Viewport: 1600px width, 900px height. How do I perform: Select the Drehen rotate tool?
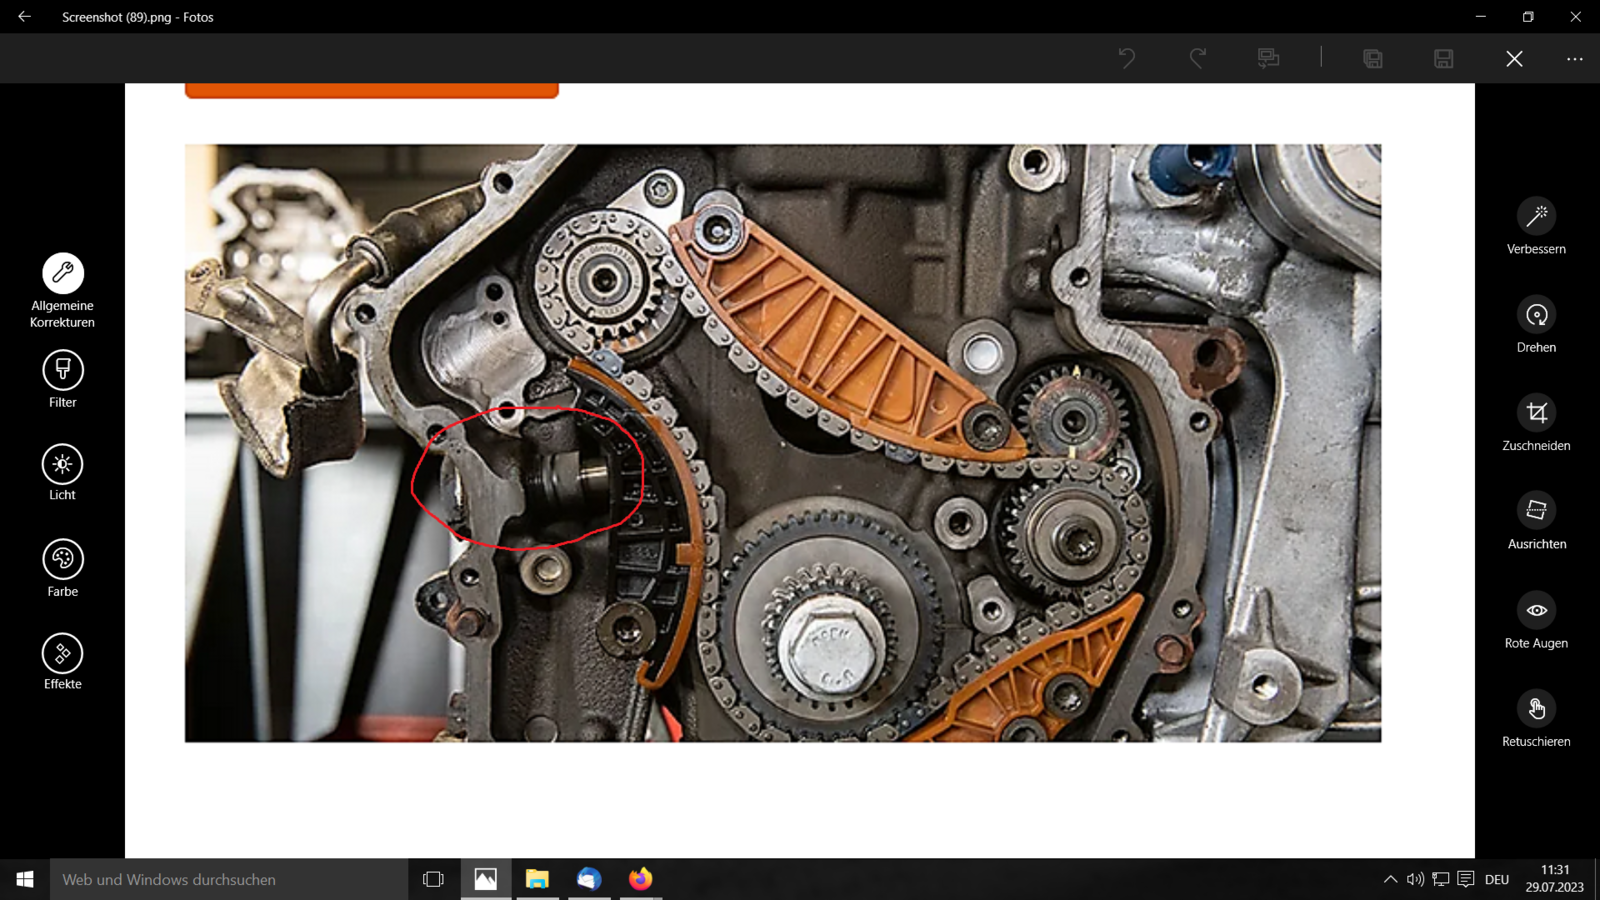point(1536,325)
